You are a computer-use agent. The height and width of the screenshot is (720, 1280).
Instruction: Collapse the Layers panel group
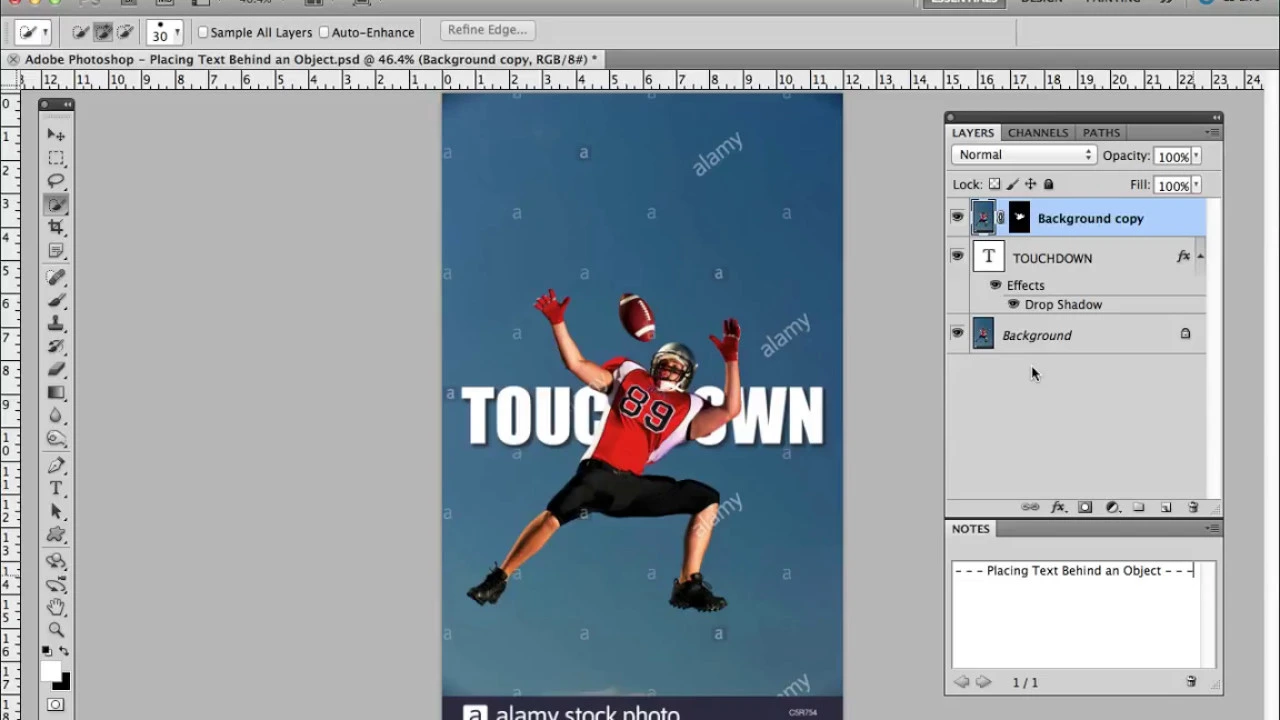pyautogui.click(x=1216, y=117)
